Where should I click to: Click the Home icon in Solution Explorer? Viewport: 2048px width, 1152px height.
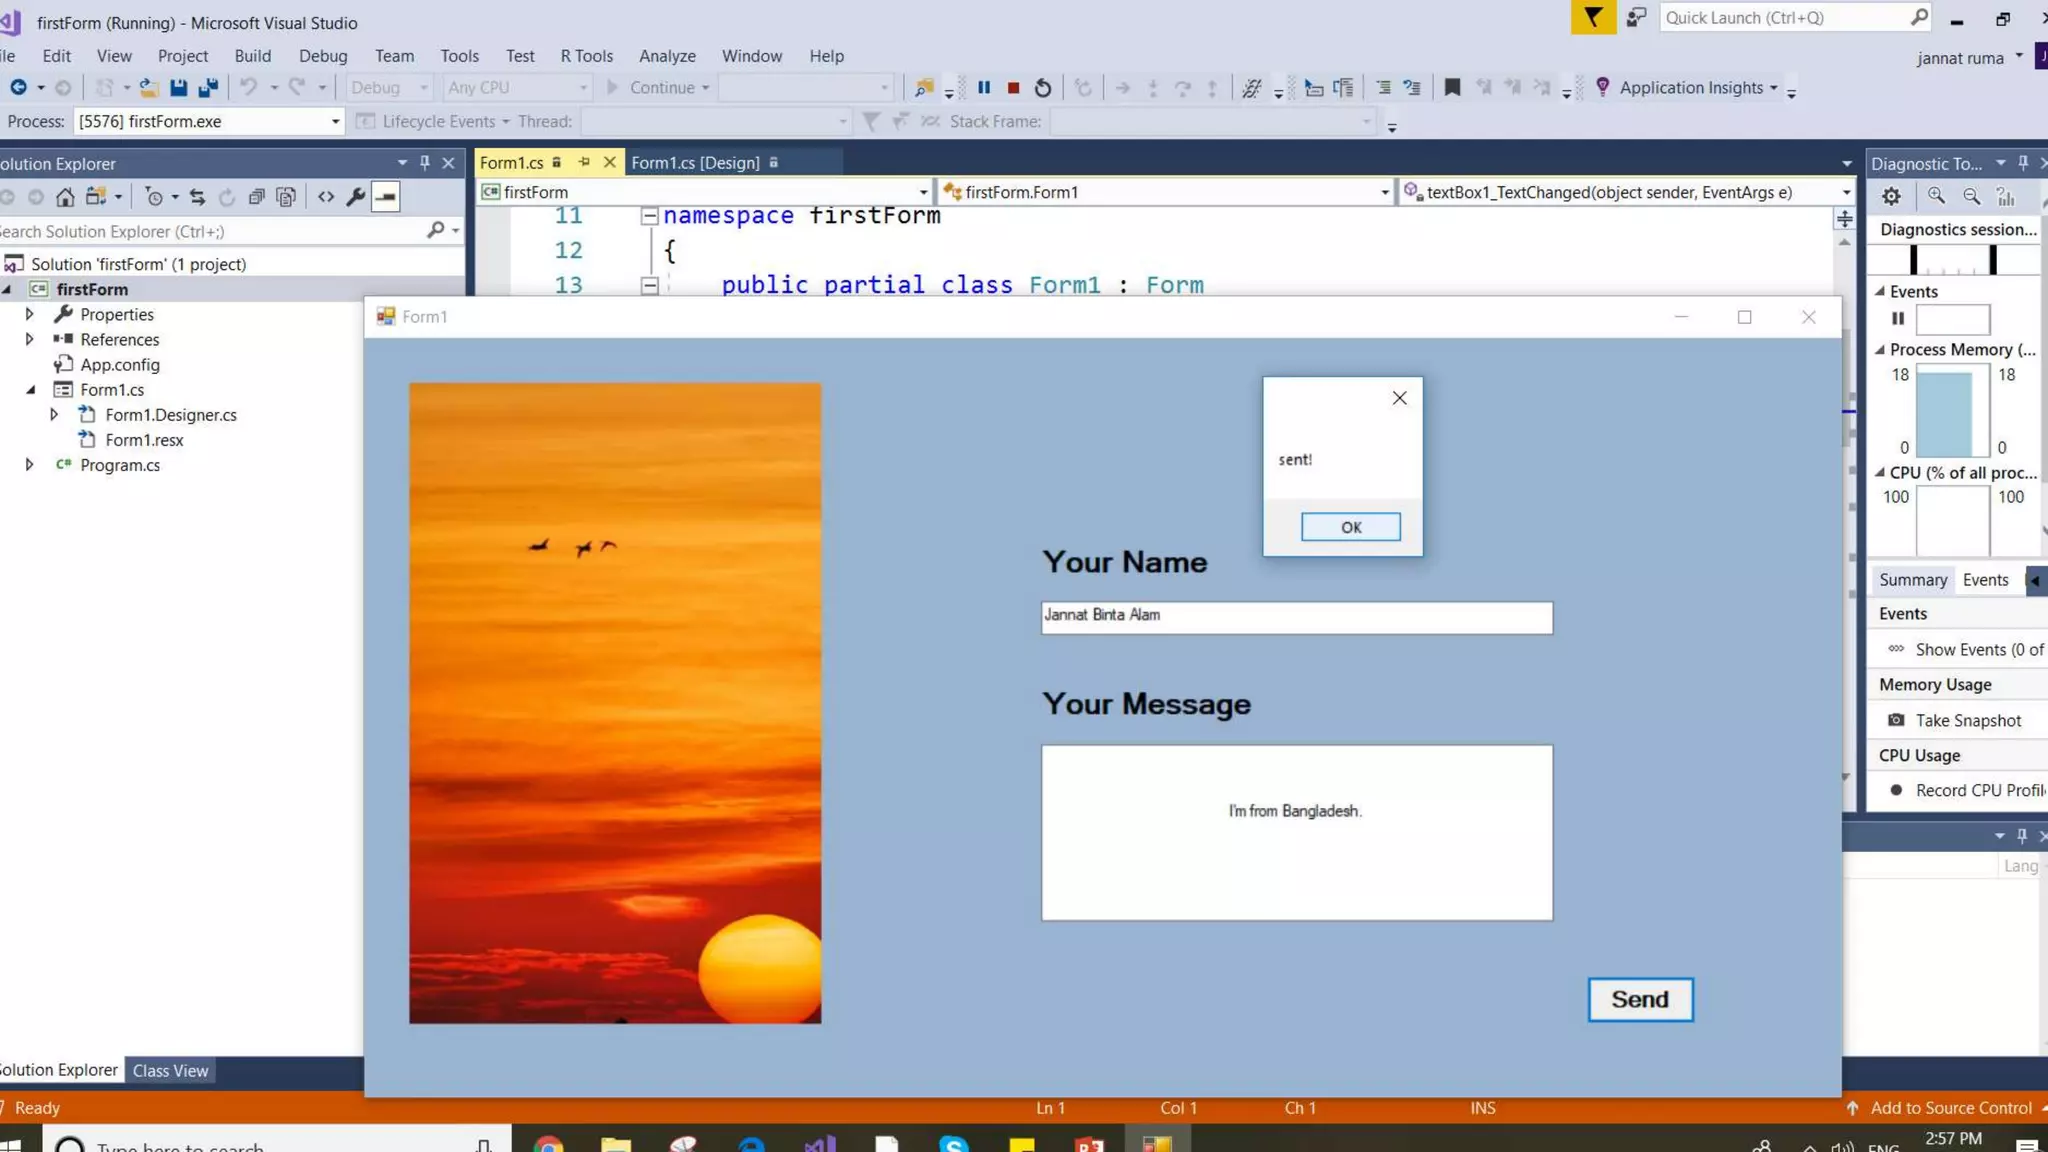click(65, 197)
